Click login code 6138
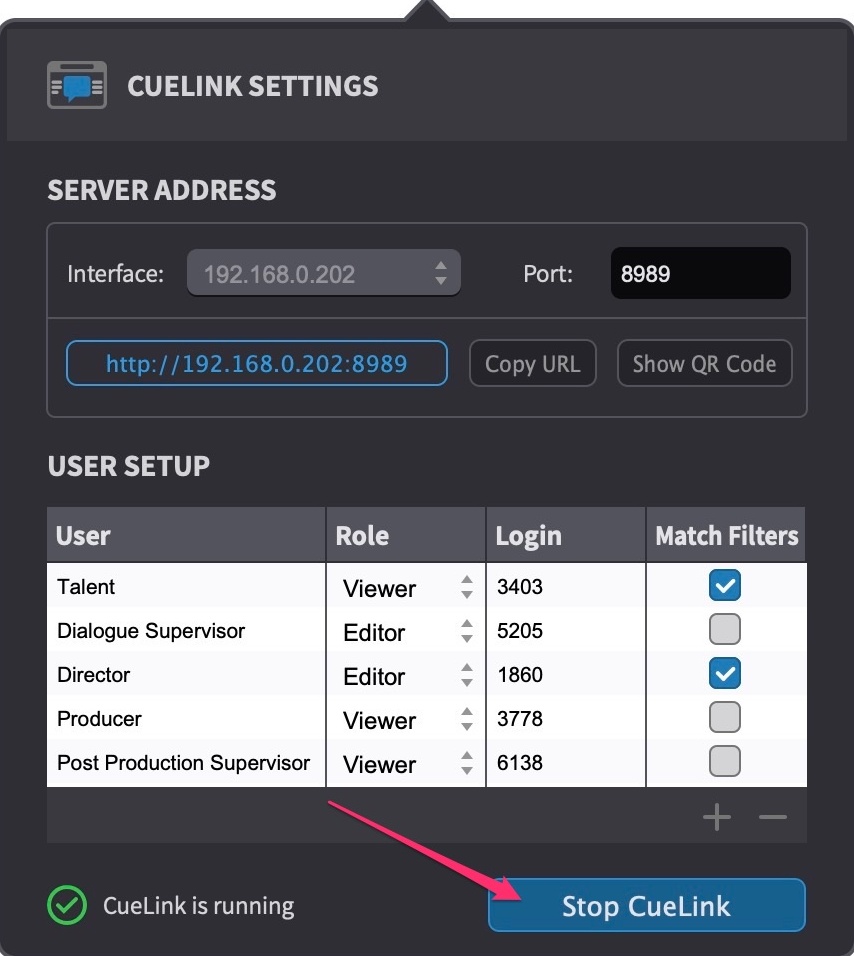The image size is (854, 956). [519, 762]
